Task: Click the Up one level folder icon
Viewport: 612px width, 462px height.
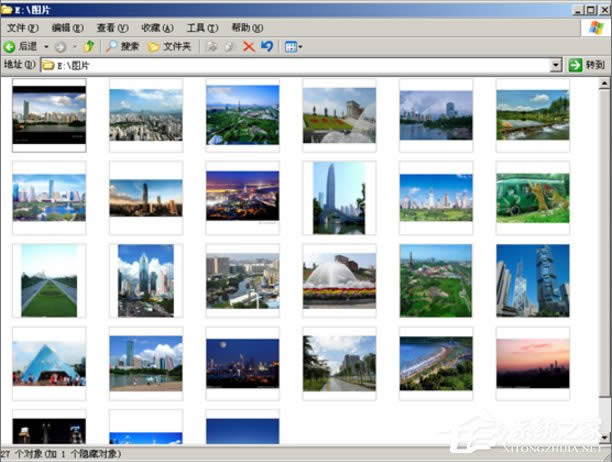Action: click(89, 46)
